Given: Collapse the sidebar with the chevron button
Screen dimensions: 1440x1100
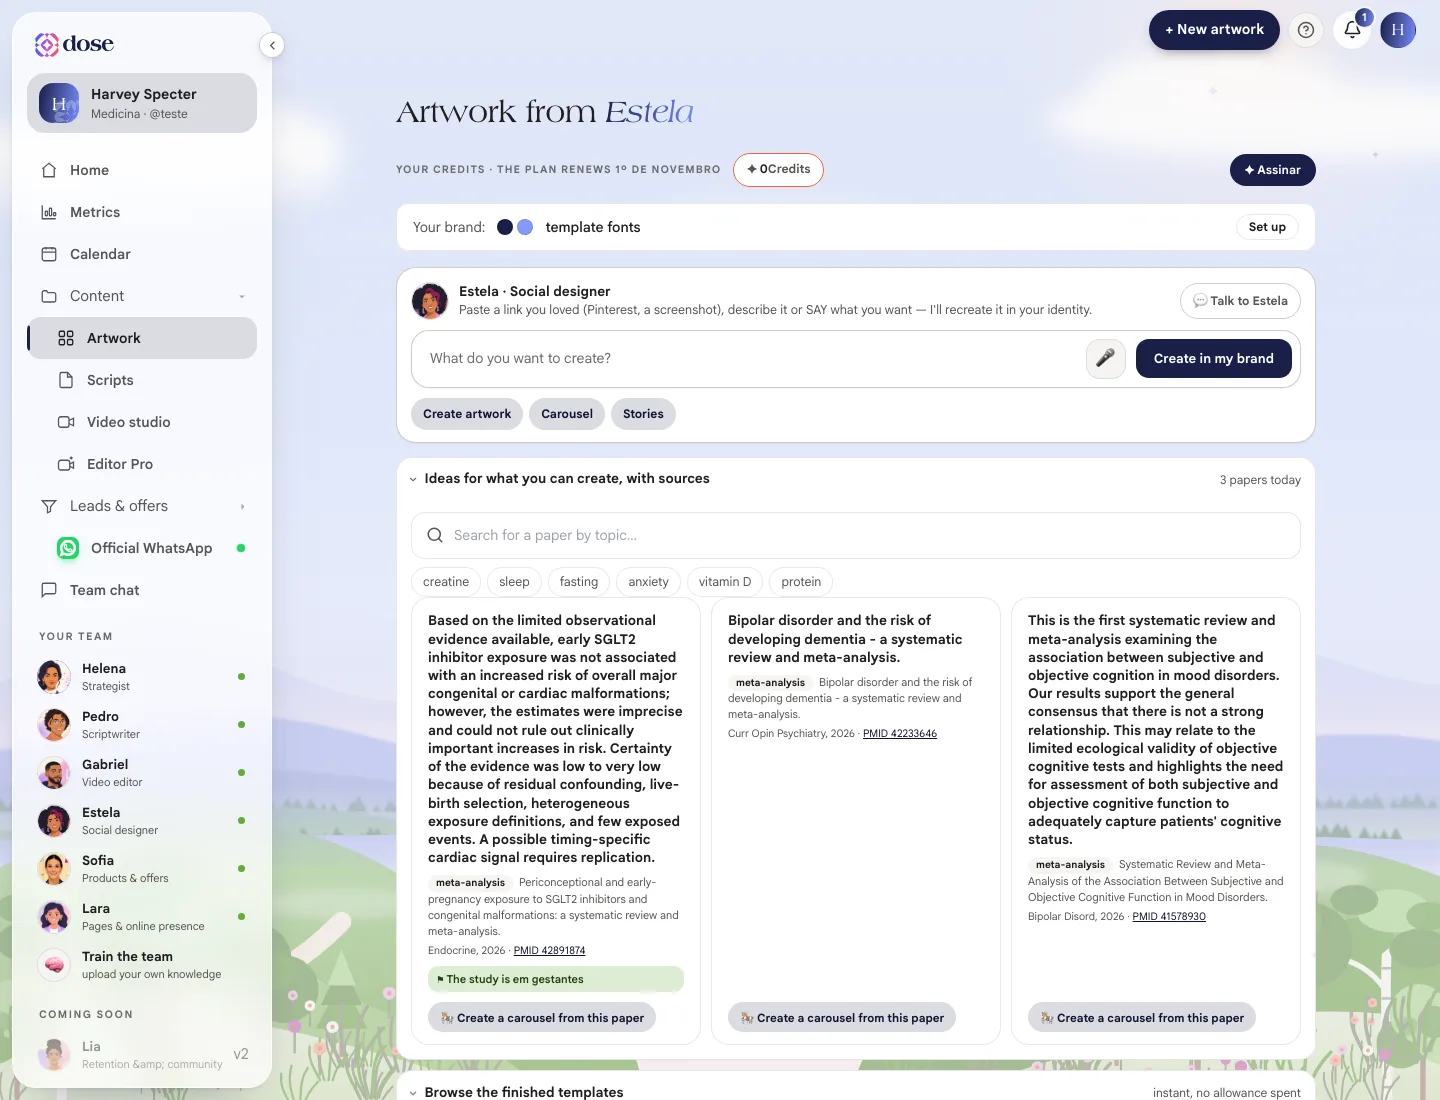Looking at the screenshot, I should pyautogui.click(x=272, y=45).
